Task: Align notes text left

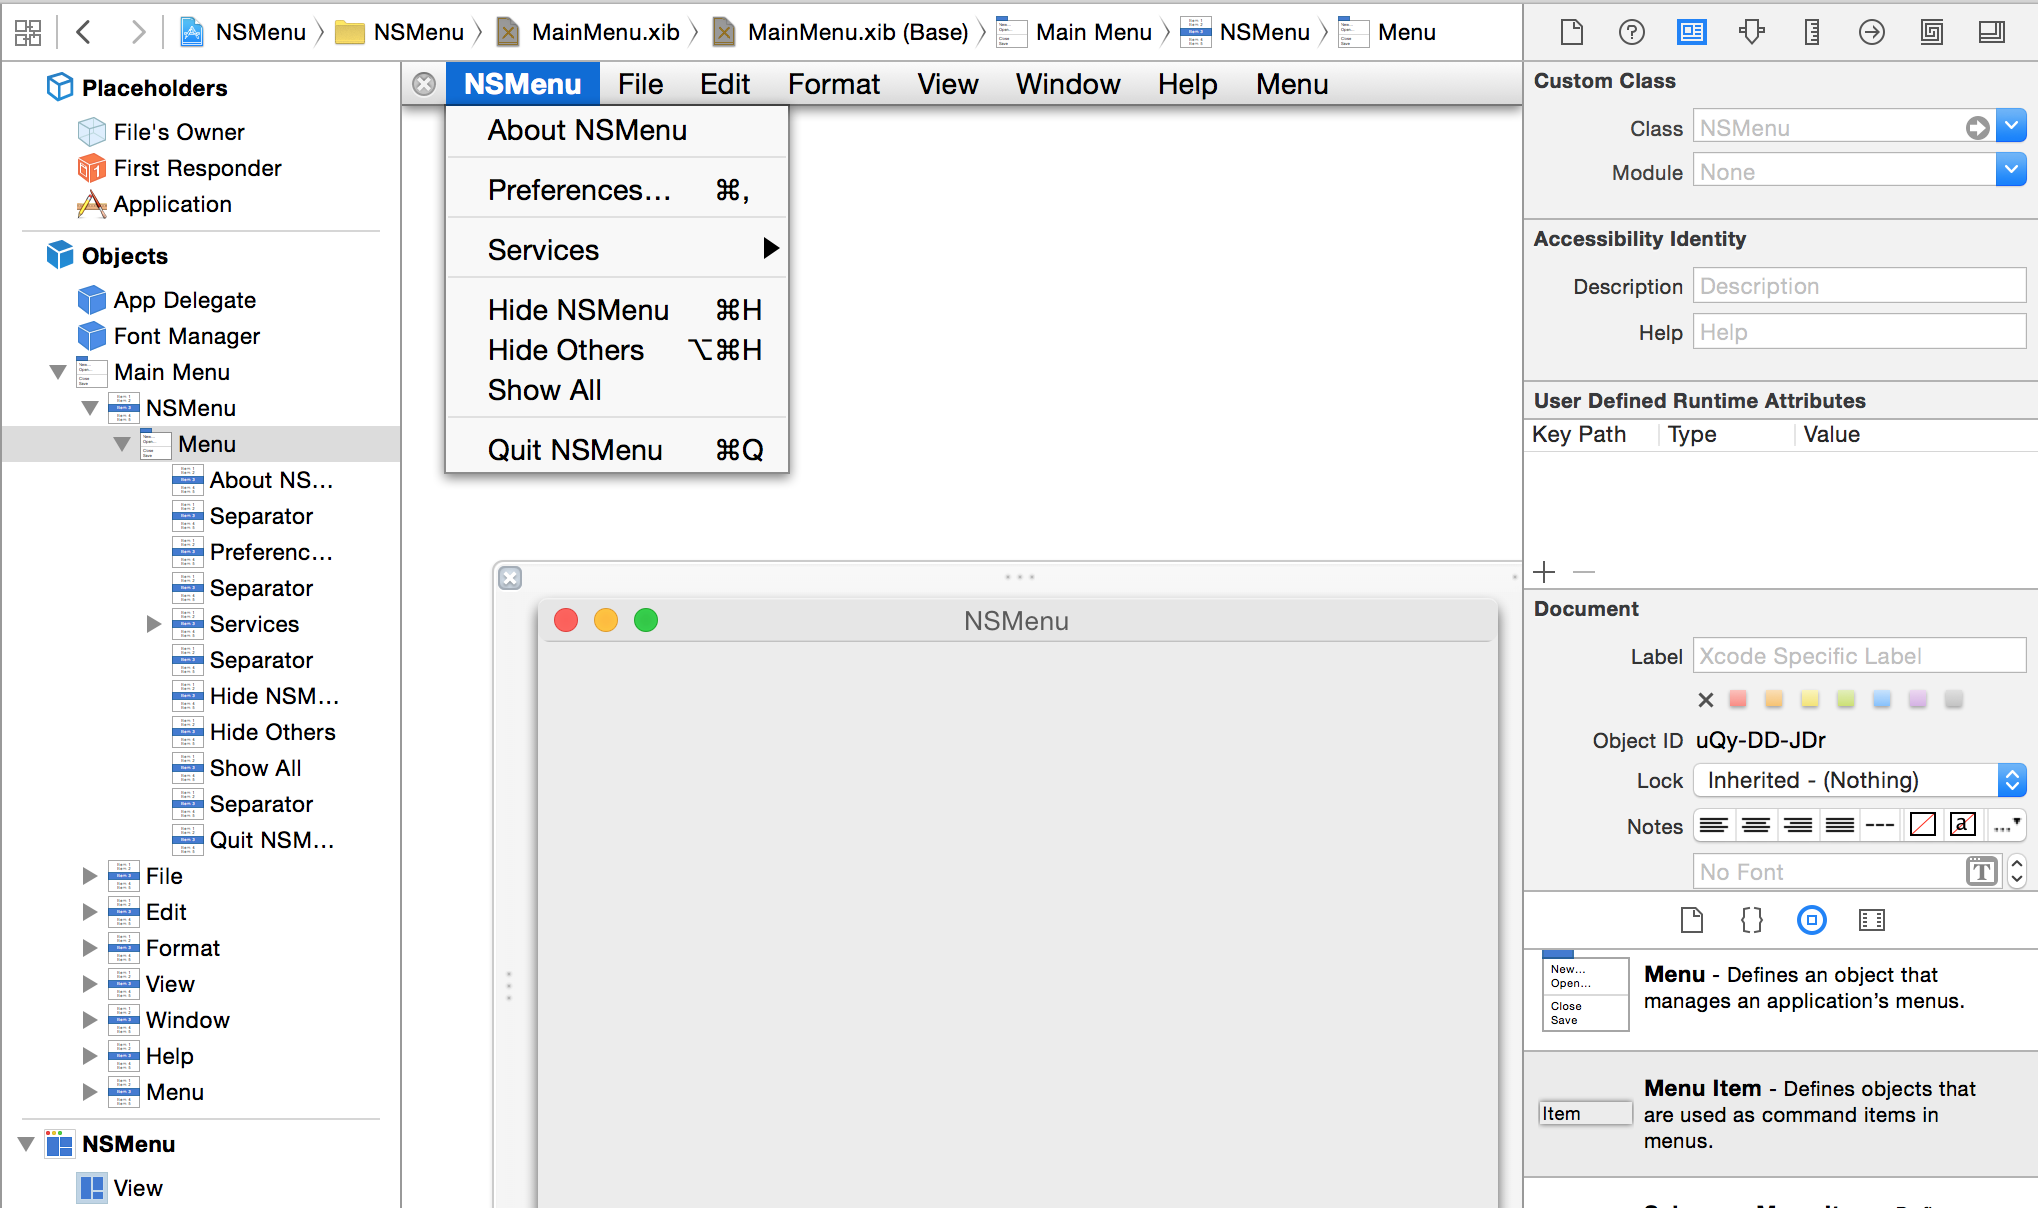Action: tap(1713, 825)
